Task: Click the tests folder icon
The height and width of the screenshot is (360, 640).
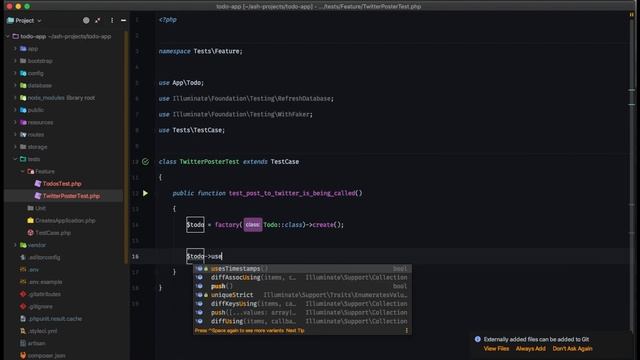Action: point(23,159)
